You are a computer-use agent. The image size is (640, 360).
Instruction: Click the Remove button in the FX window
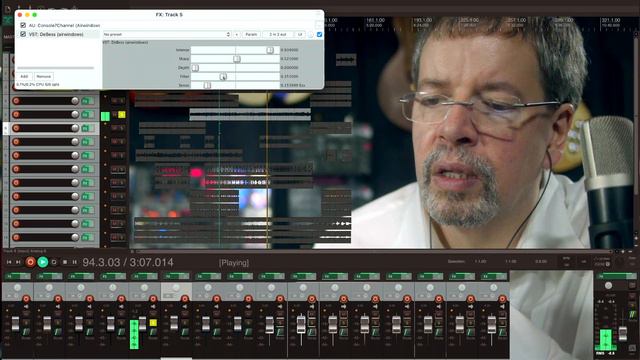click(x=43, y=76)
